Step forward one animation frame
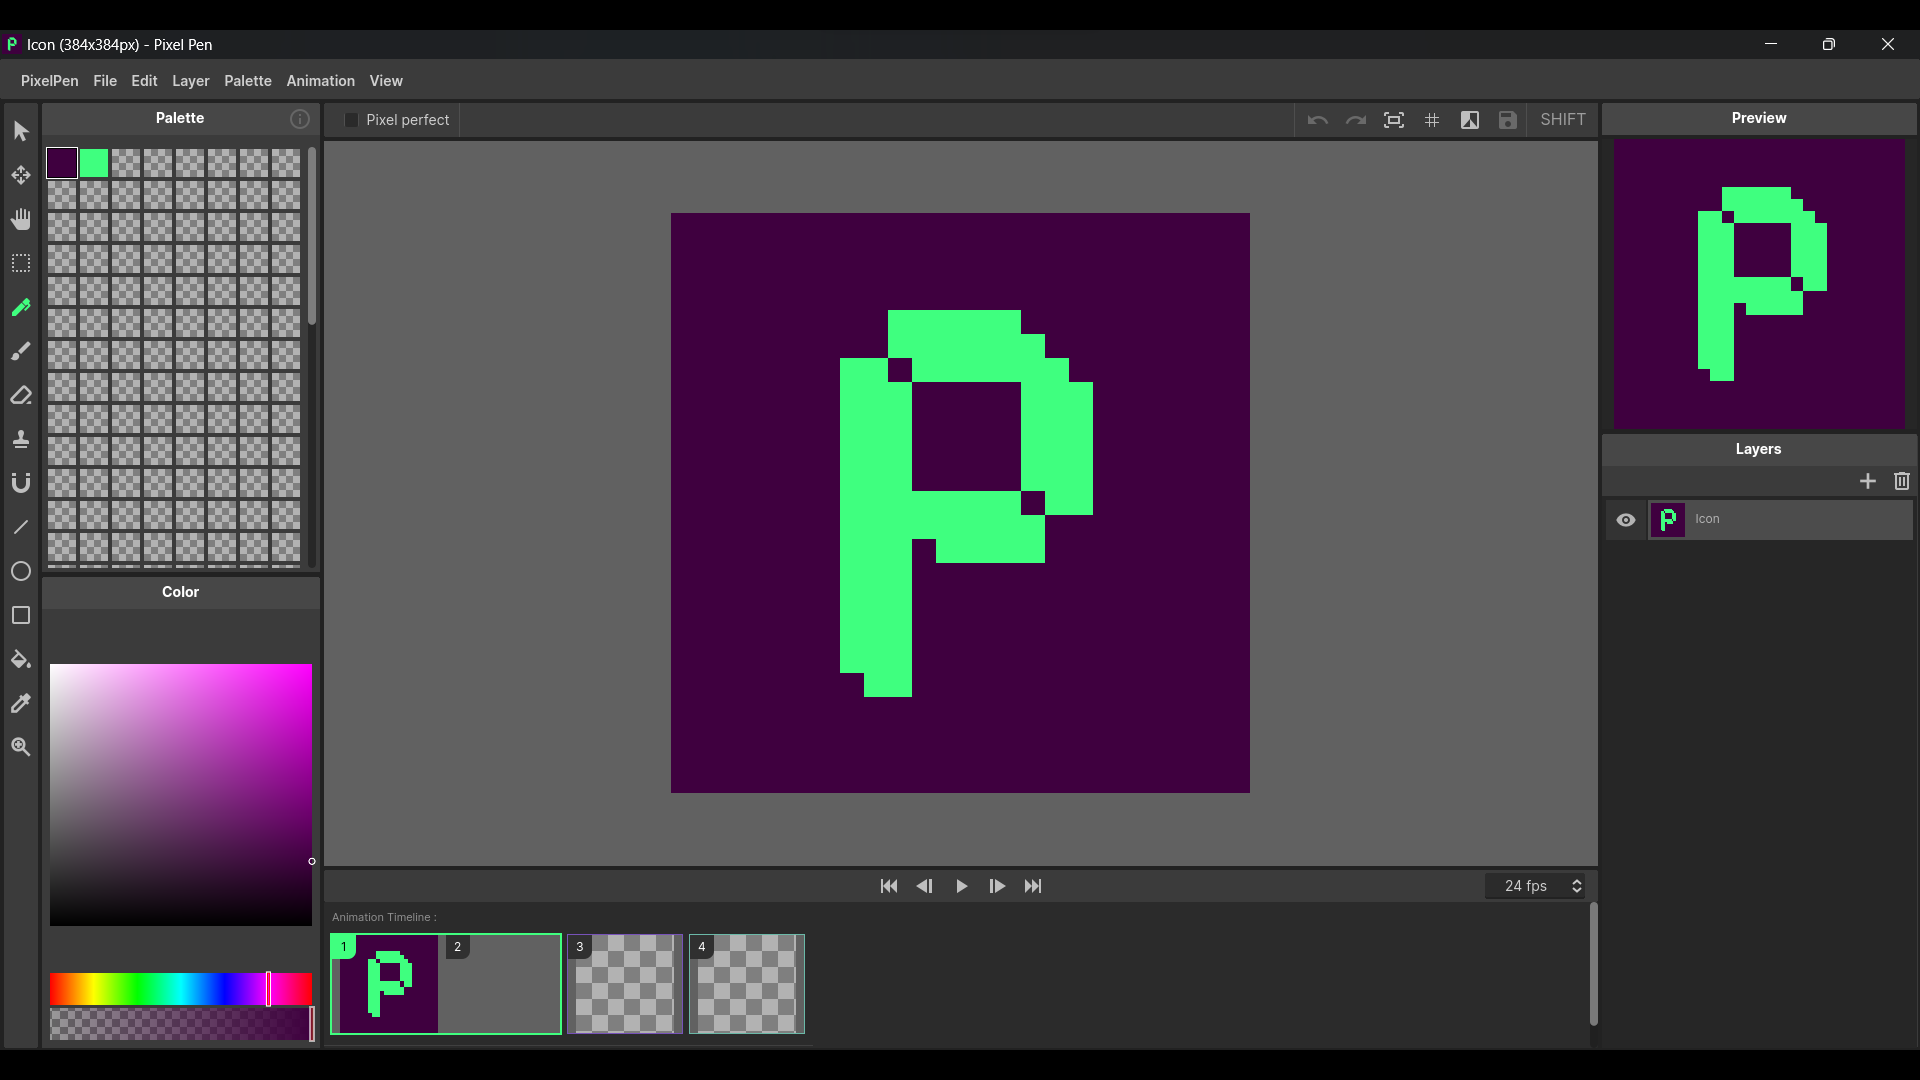This screenshot has height=1080, width=1920. pyautogui.click(x=997, y=886)
